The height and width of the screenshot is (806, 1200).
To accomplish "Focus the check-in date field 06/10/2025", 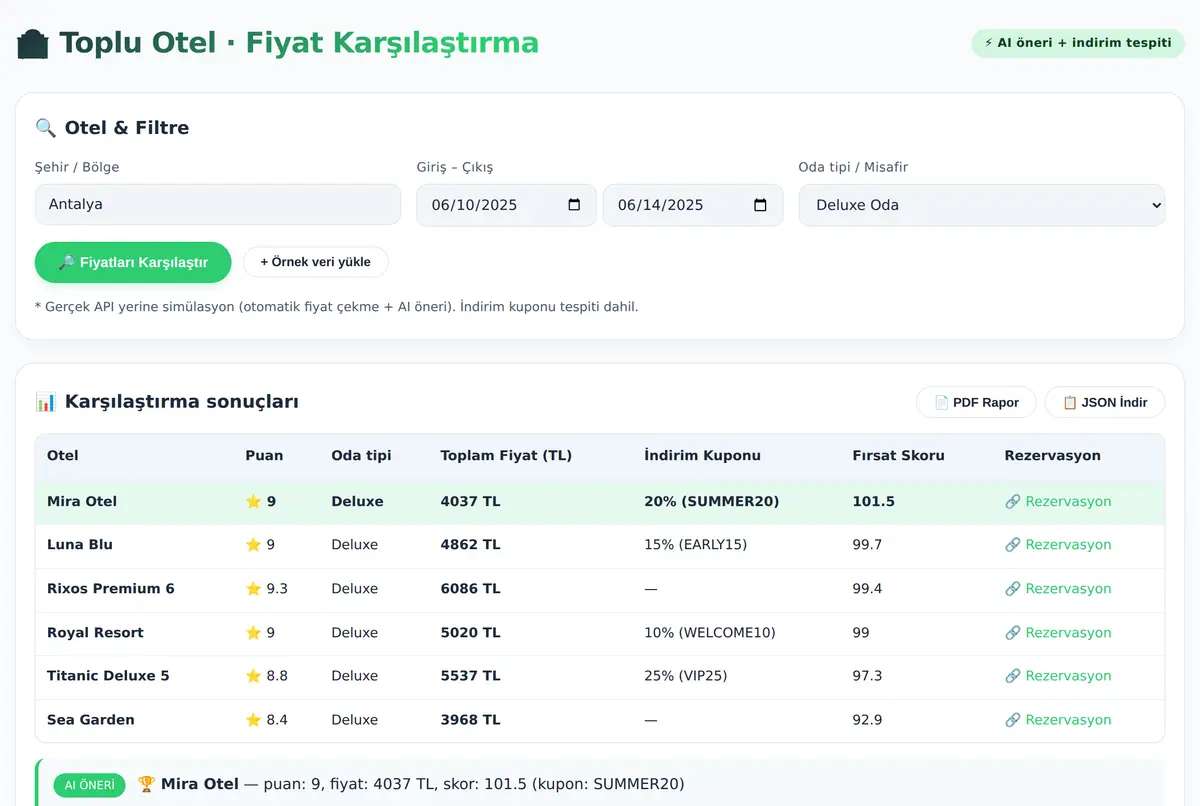I will 506,205.
